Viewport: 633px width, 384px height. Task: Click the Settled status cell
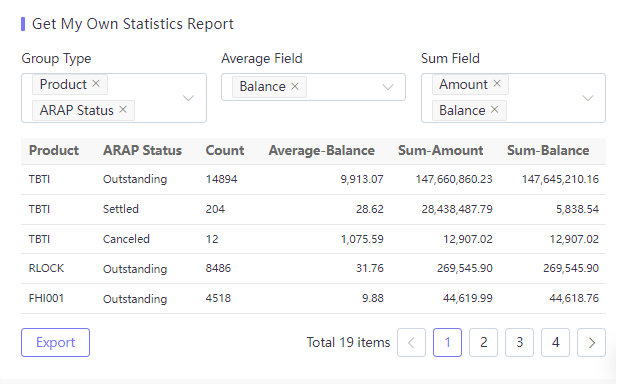coord(121,209)
